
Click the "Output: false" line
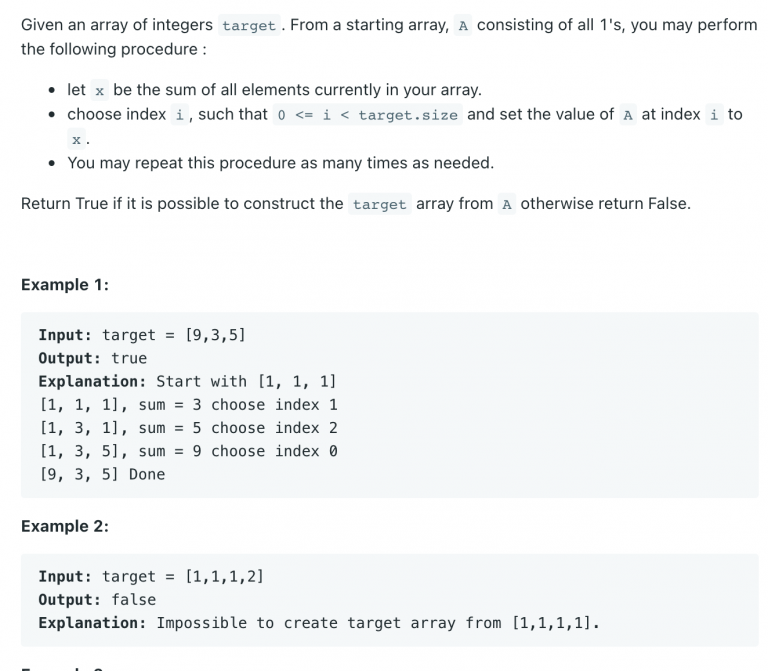(97, 599)
